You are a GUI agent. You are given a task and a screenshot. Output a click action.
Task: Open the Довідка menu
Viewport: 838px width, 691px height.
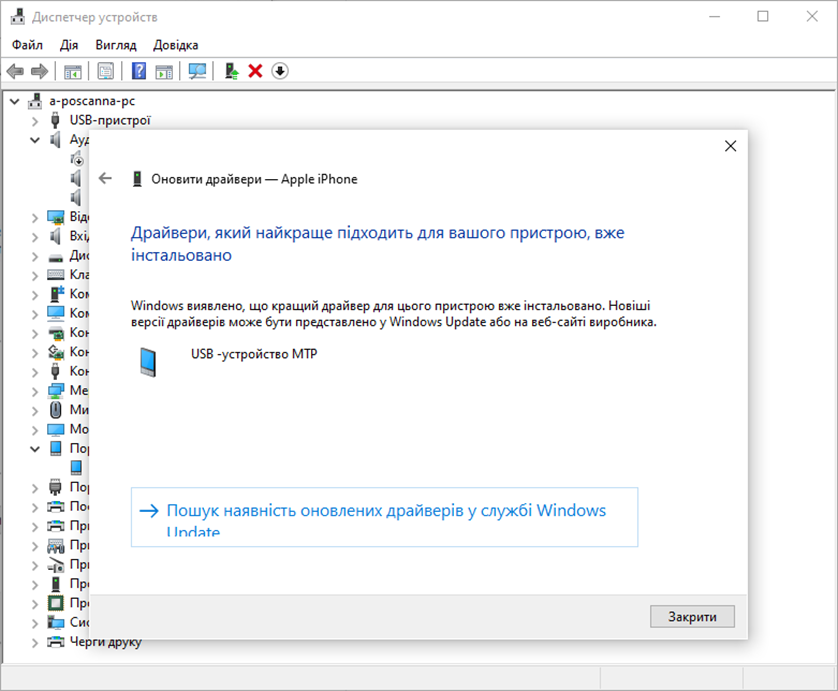point(176,45)
